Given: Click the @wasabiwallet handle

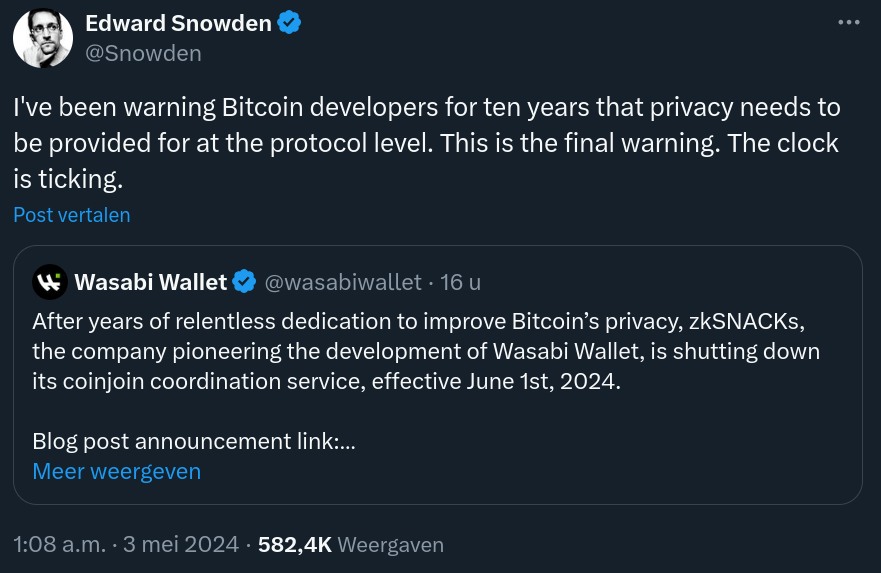Looking at the screenshot, I should pos(342,282).
